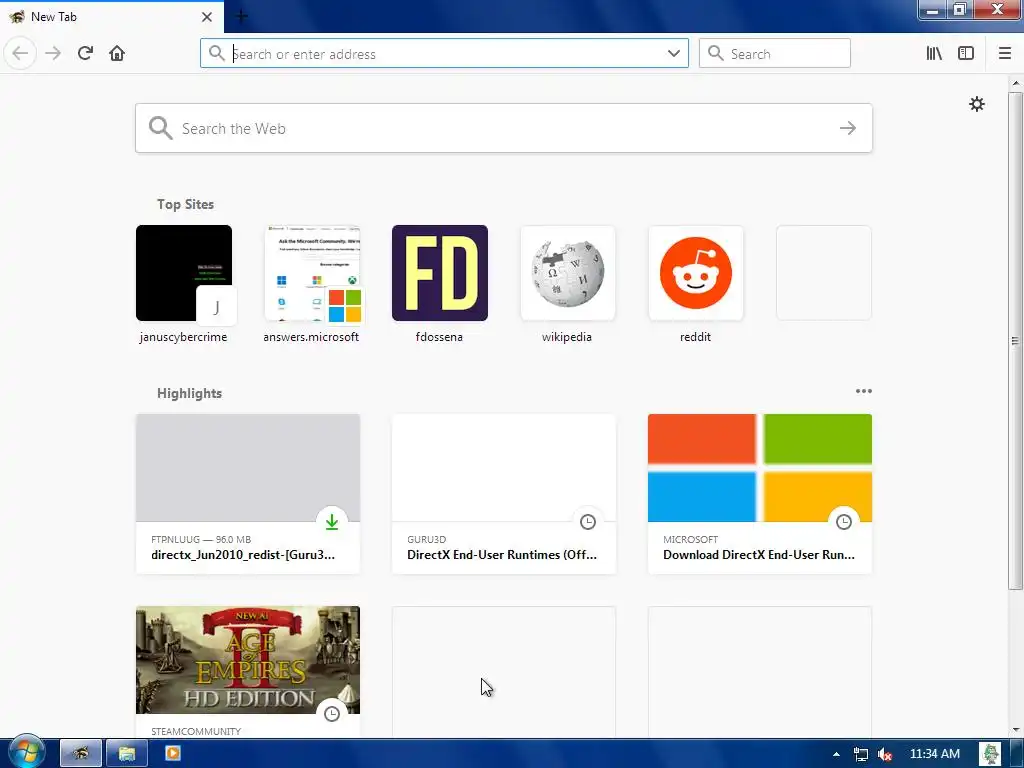
Task: Open the Highlights section options menu
Action: pyautogui.click(x=863, y=391)
